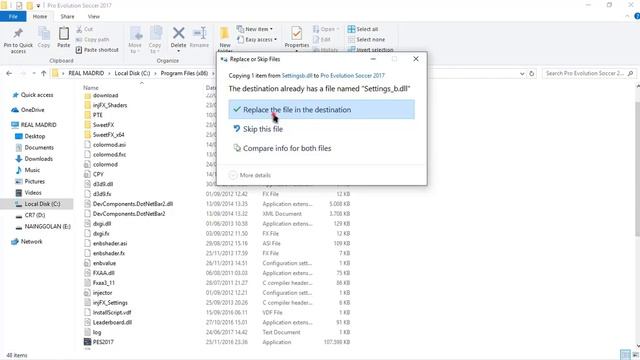640x360 pixels.
Task: Choose Replace the file in the destination
Action: coord(322,109)
